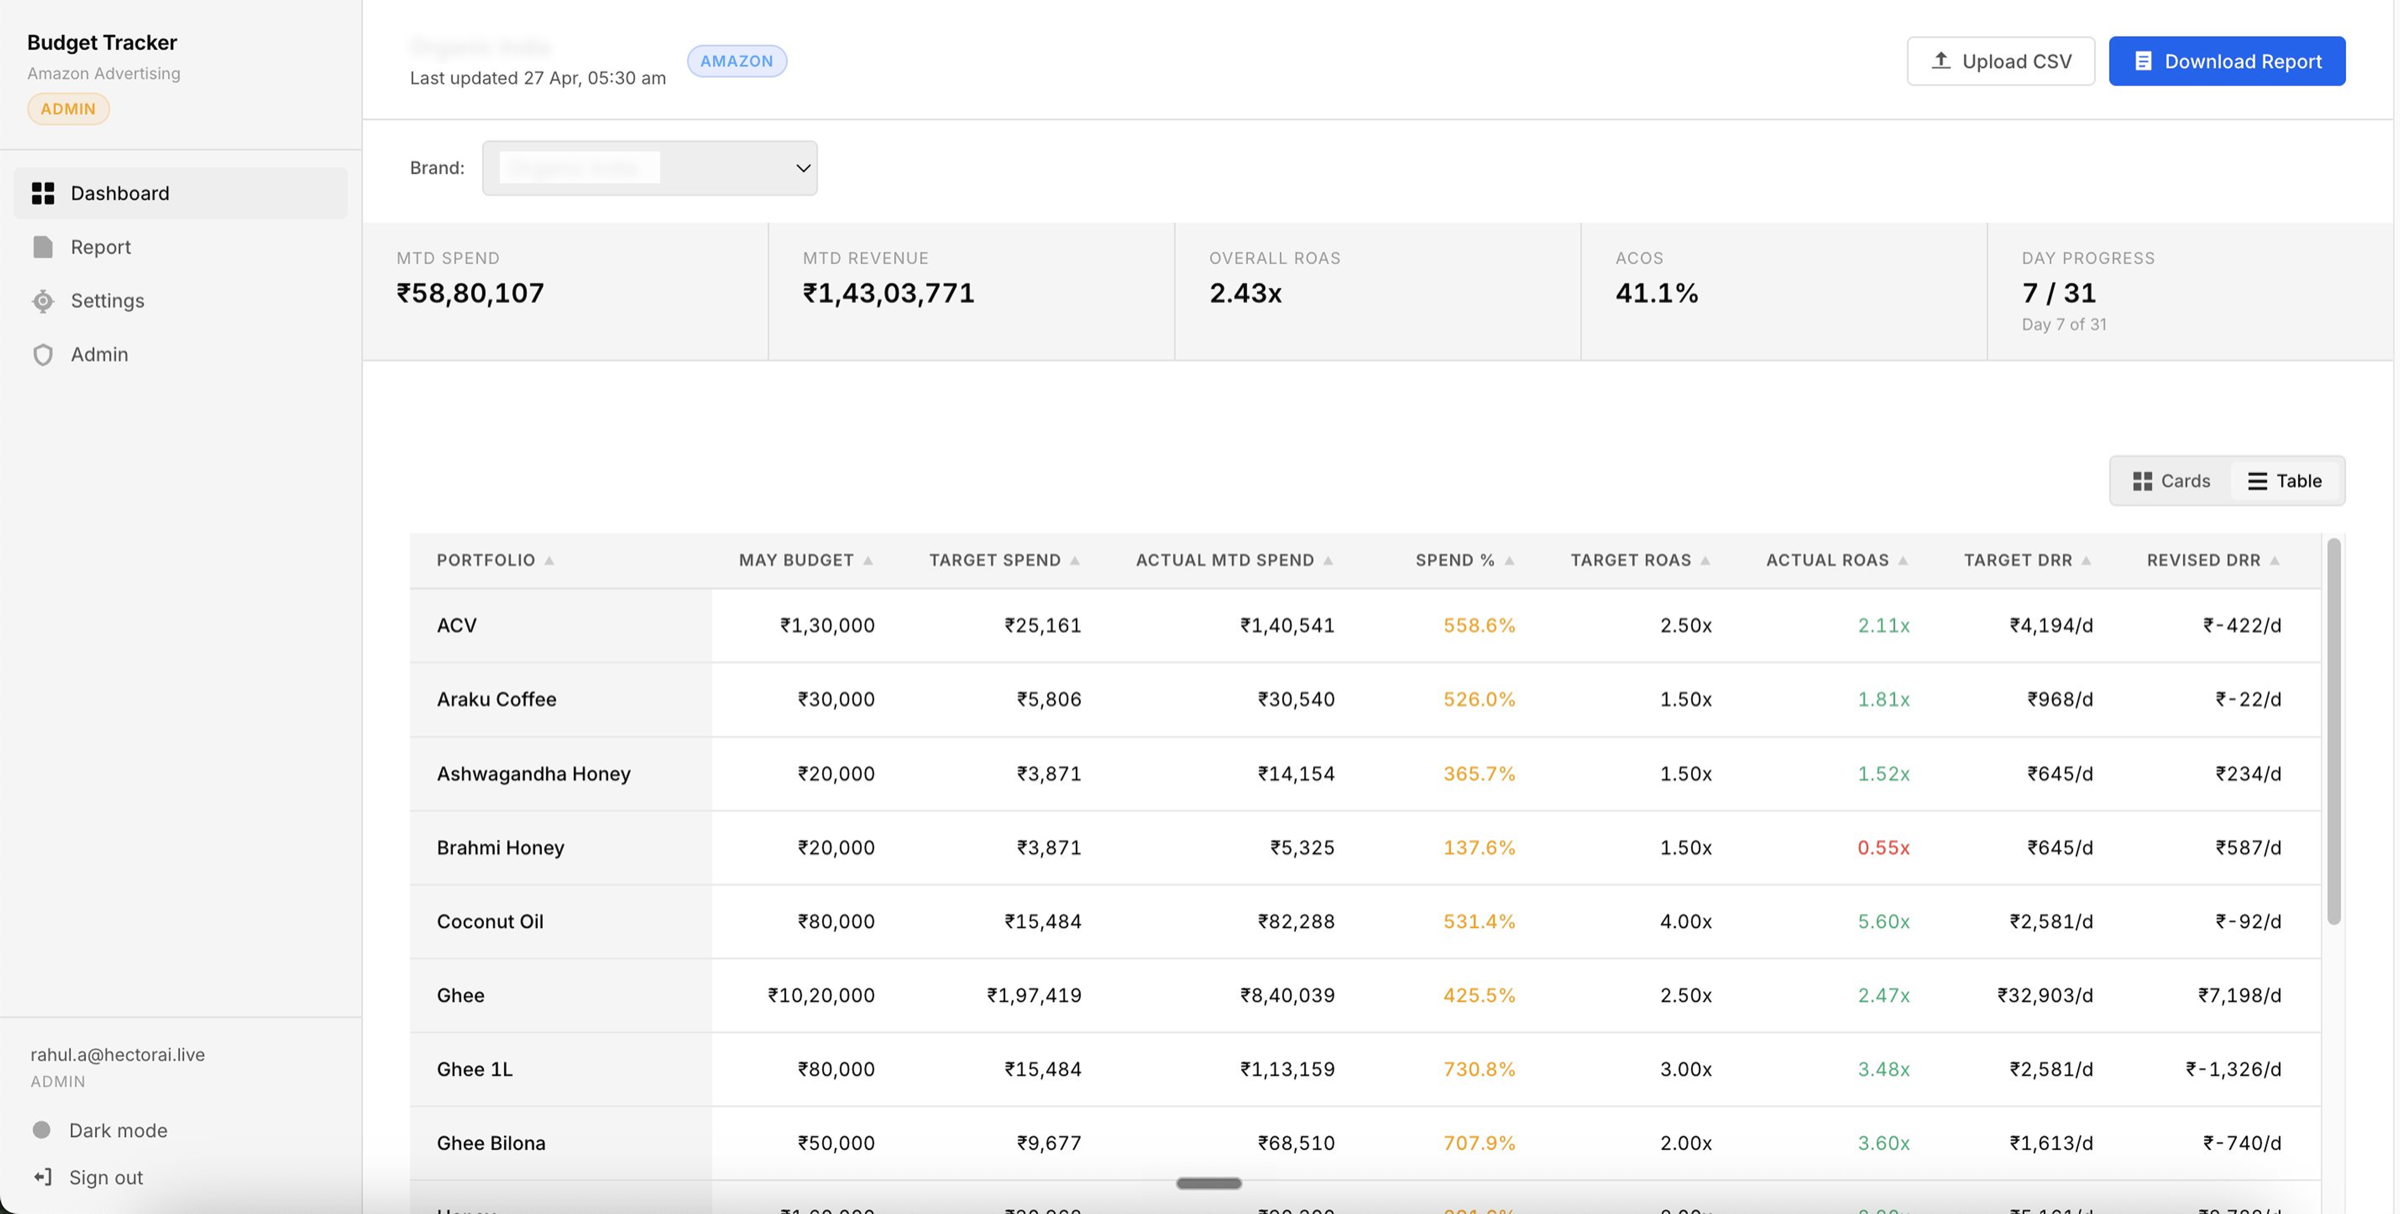Sort by Actual ROAS column arrow

(1903, 561)
